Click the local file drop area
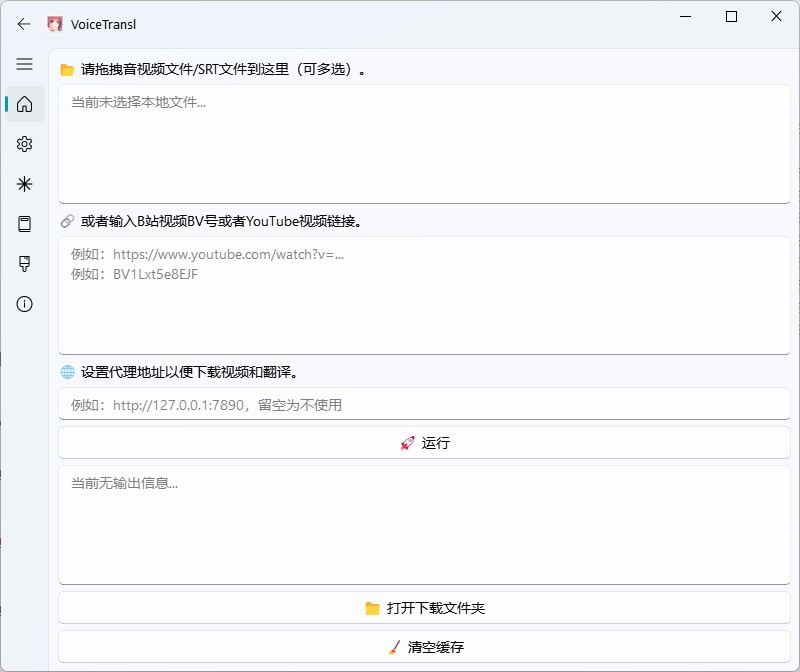800x672 pixels. point(424,144)
